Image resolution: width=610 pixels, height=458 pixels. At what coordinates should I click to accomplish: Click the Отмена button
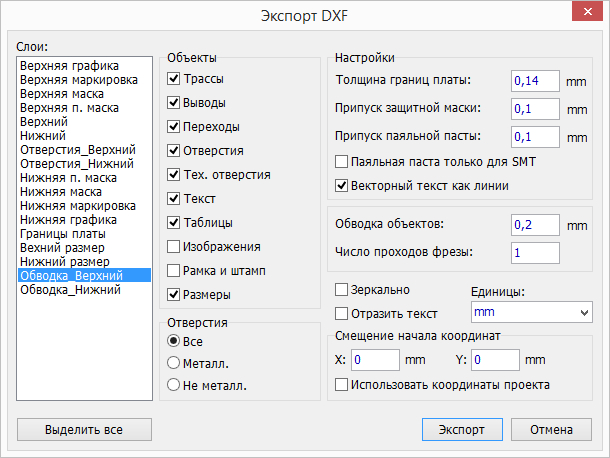[x=551, y=429]
